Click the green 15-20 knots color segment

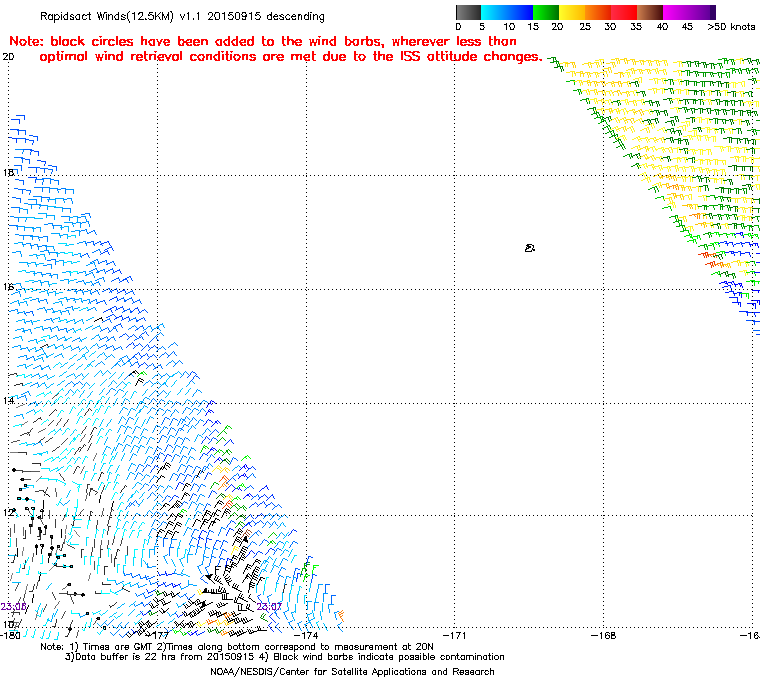[546, 13]
